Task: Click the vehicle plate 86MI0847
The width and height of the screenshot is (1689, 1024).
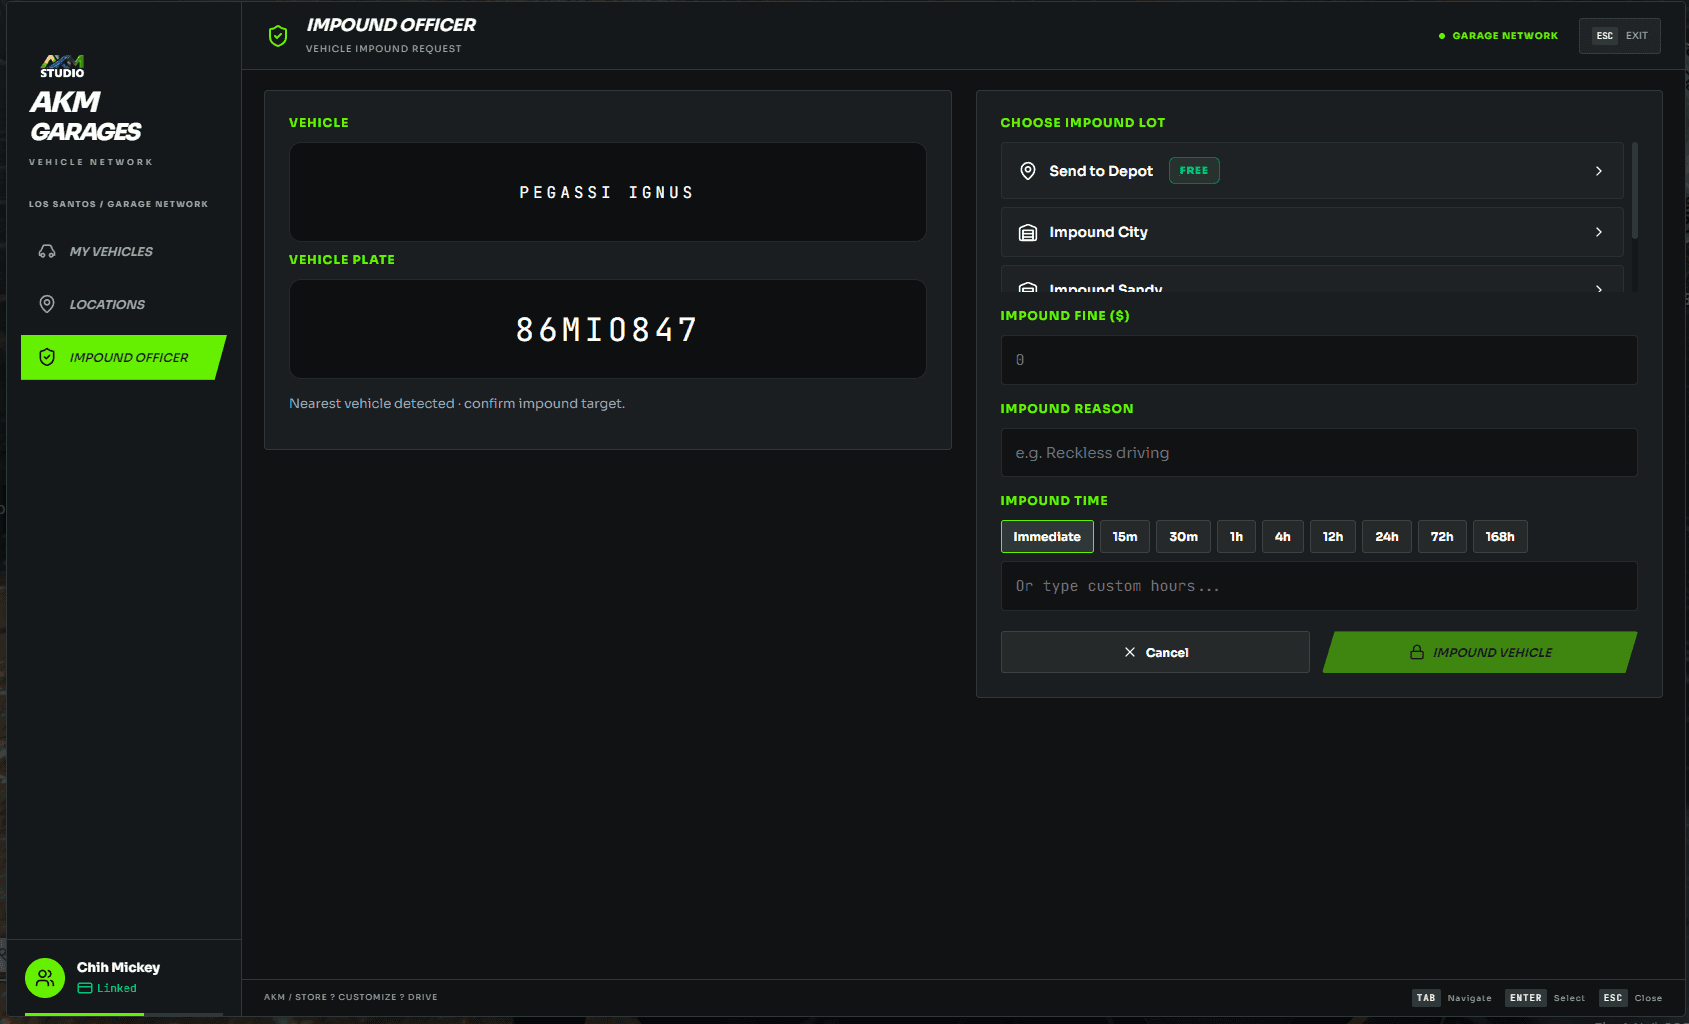Action: 607,329
